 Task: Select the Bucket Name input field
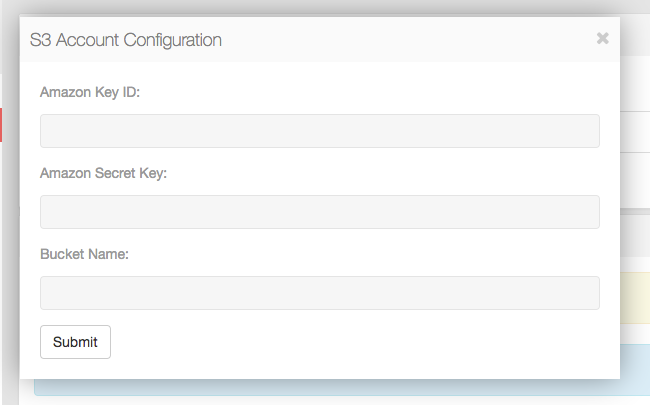pyautogui.click(x=319, y=293)
